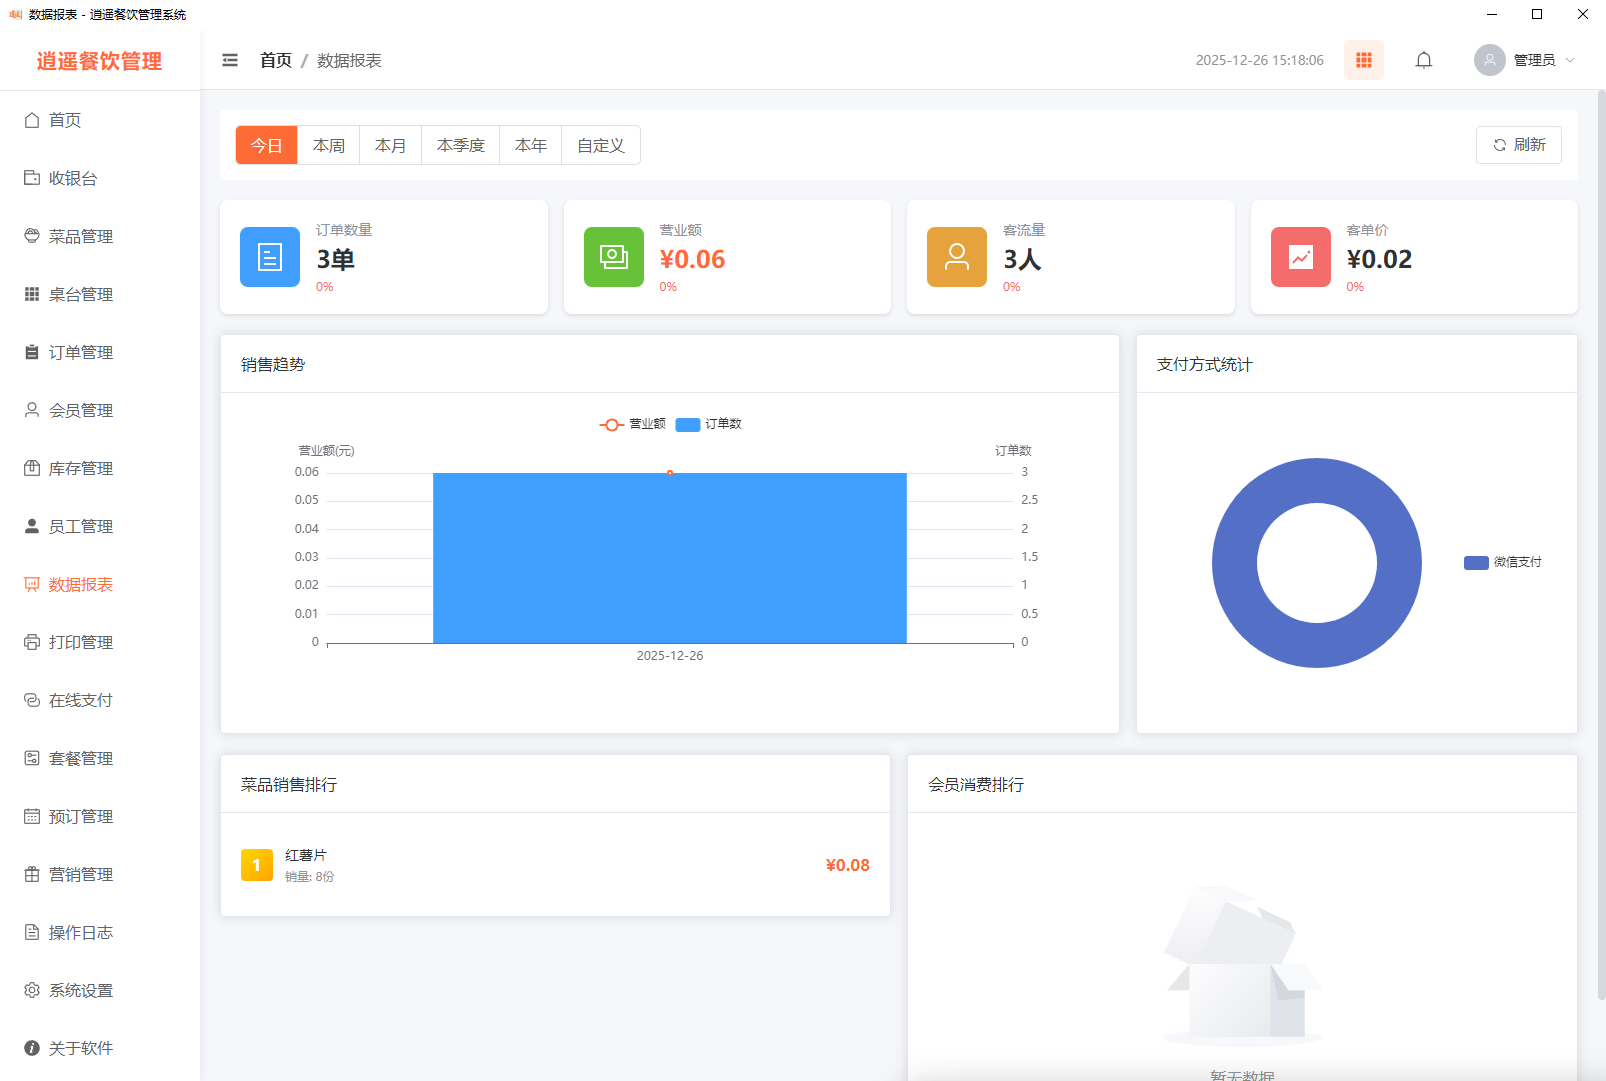Go to 库存管理 in the sidebar
This screenshot has height=1081, width=1606.
click(x=80, y=468)
